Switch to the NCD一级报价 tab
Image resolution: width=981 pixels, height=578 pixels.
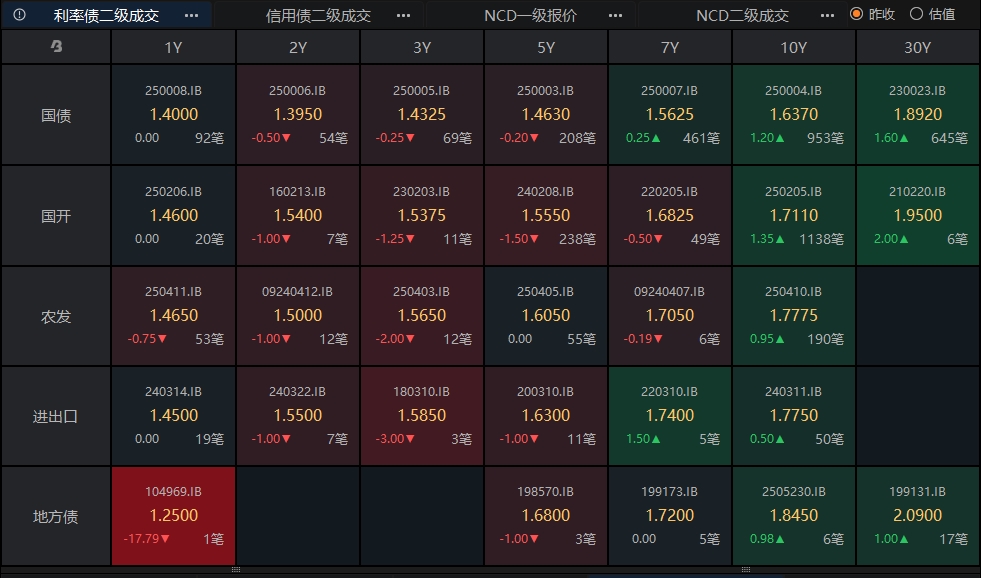531,16
